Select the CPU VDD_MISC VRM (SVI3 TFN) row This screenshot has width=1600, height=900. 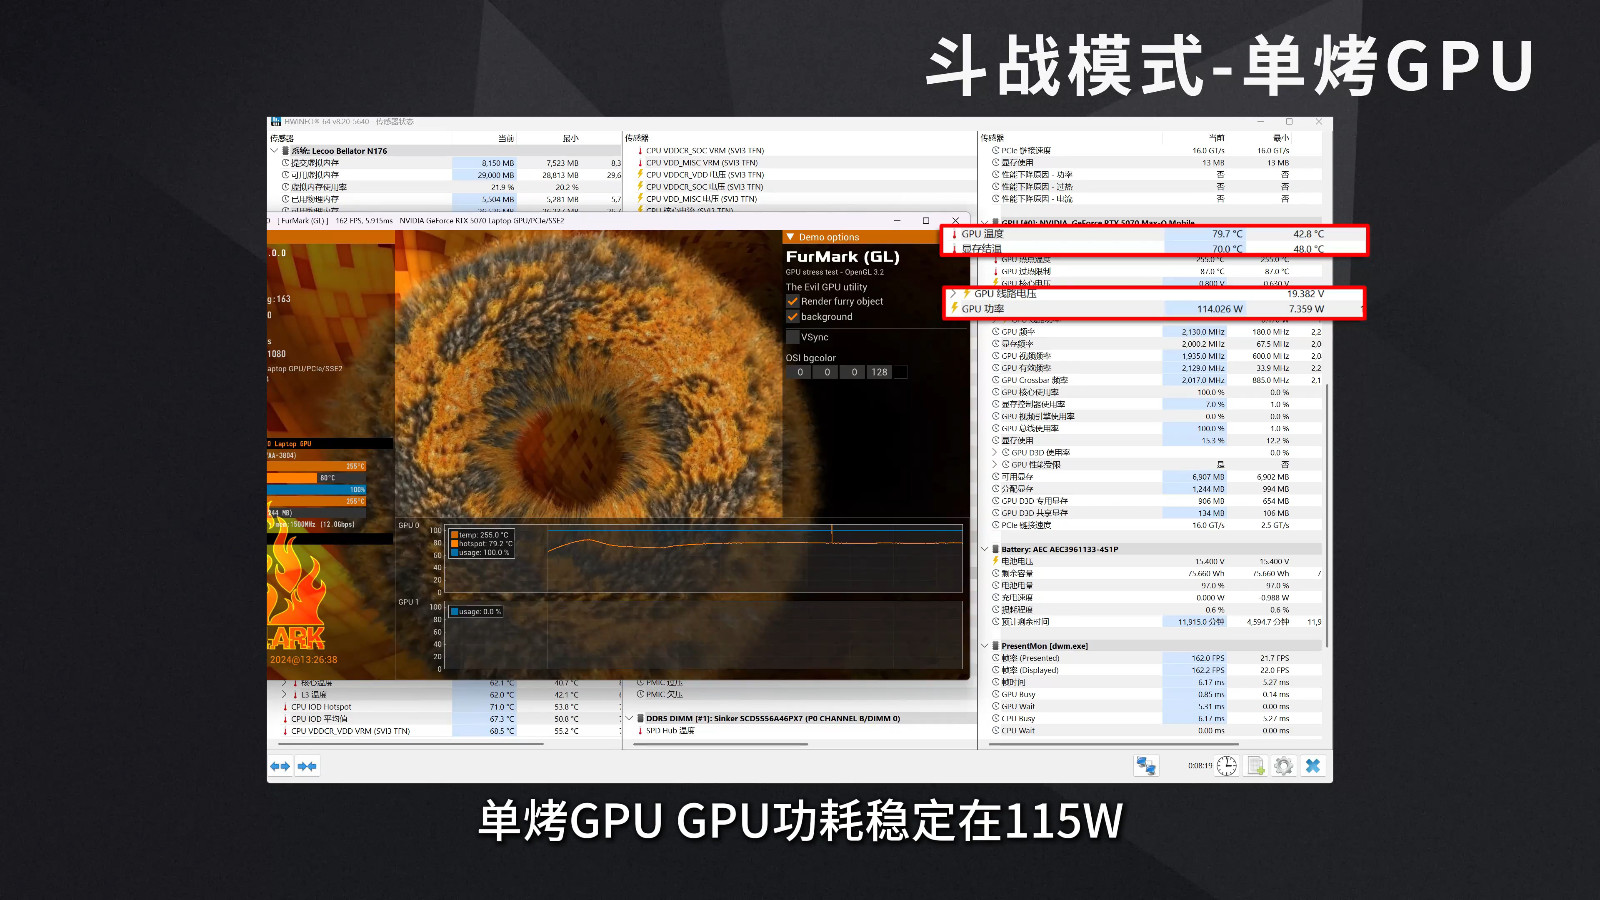tap(805, 163)
